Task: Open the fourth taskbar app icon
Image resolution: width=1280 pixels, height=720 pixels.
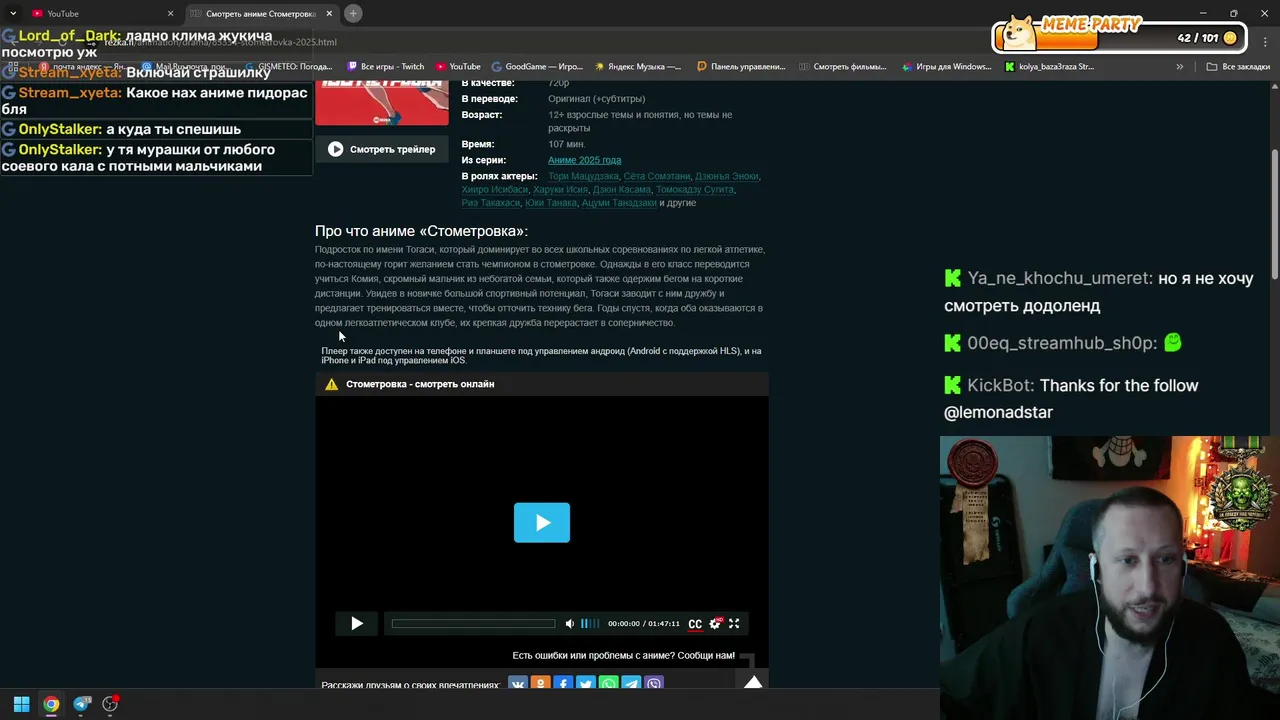Action: click(111, 704)
